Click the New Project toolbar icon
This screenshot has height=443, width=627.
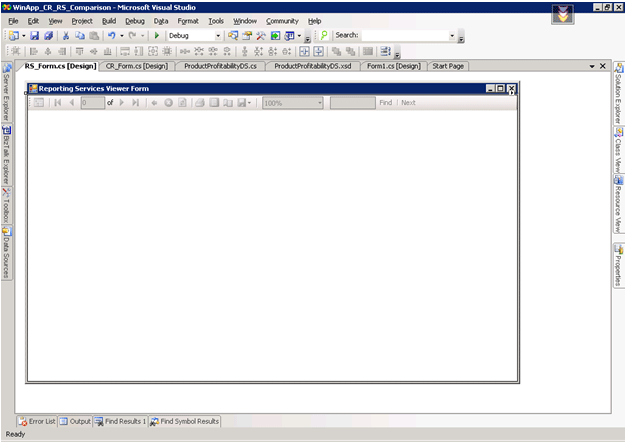coord(14,36)
